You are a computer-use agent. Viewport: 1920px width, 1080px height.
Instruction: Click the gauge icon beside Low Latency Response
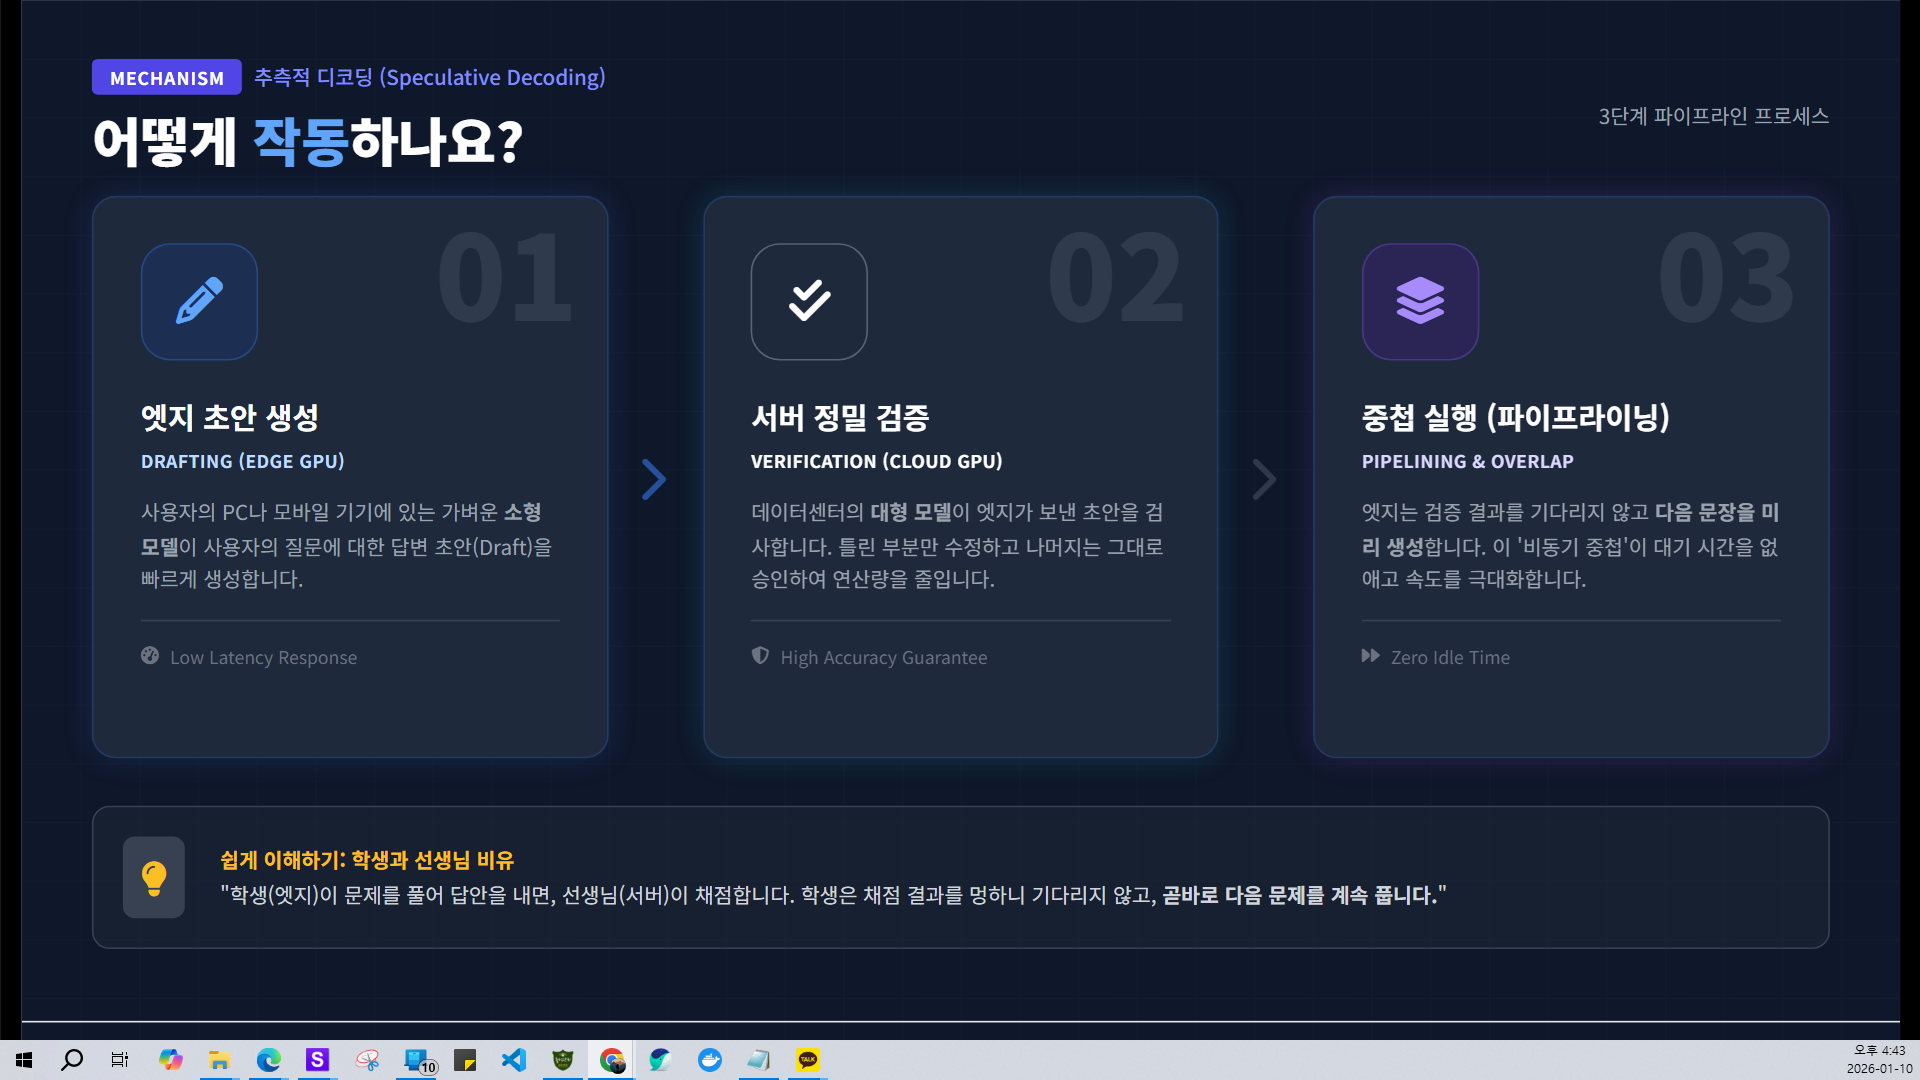coord(150,656)
